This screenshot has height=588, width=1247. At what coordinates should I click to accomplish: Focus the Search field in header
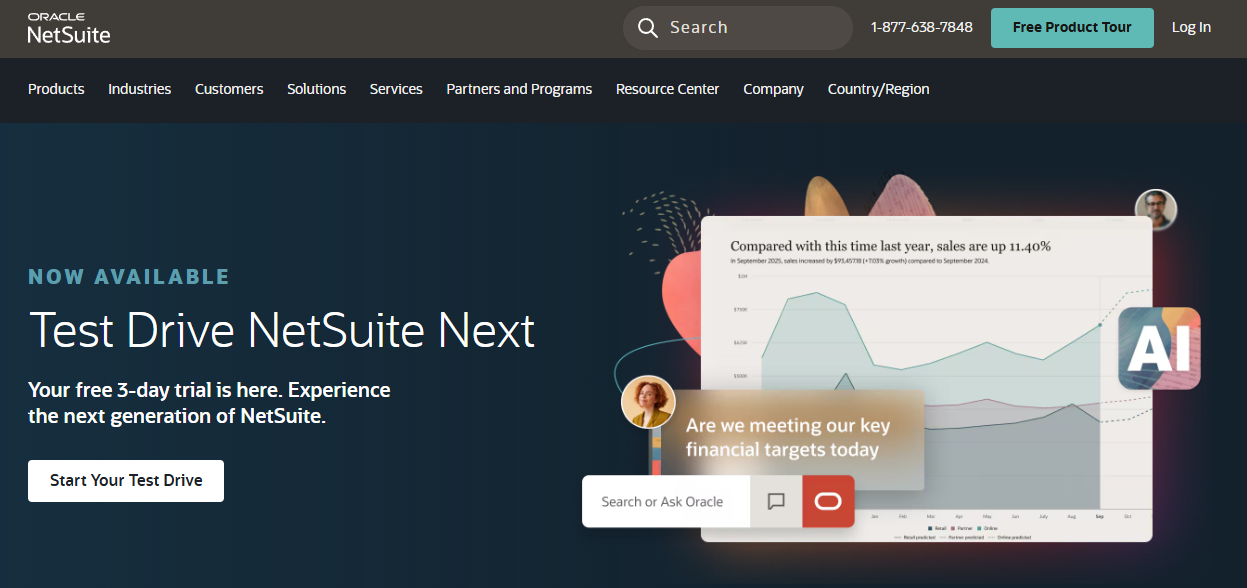point(737,28)
